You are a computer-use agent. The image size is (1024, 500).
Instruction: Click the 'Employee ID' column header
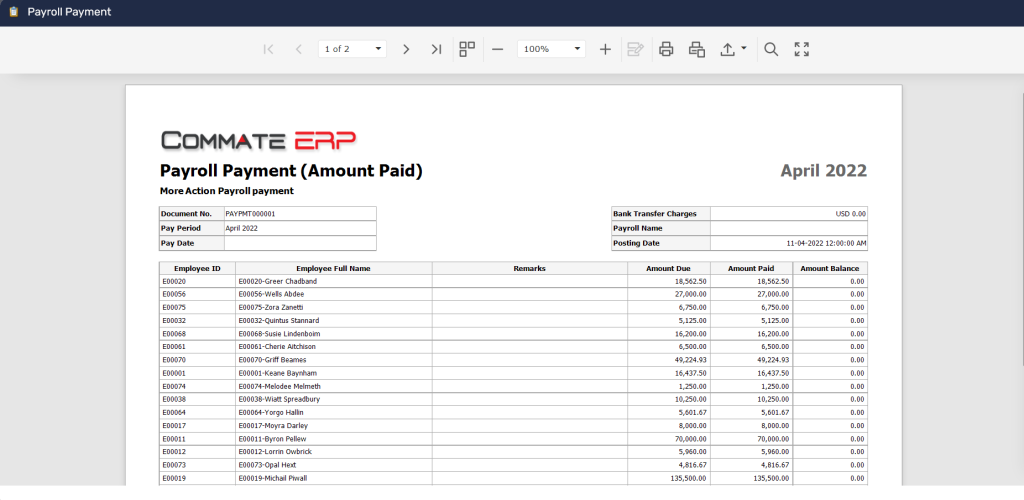(197, 268)
